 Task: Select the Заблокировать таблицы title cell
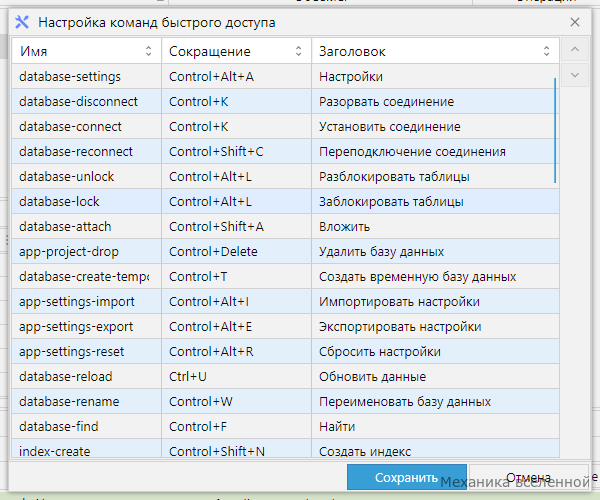tap(435, 202)
